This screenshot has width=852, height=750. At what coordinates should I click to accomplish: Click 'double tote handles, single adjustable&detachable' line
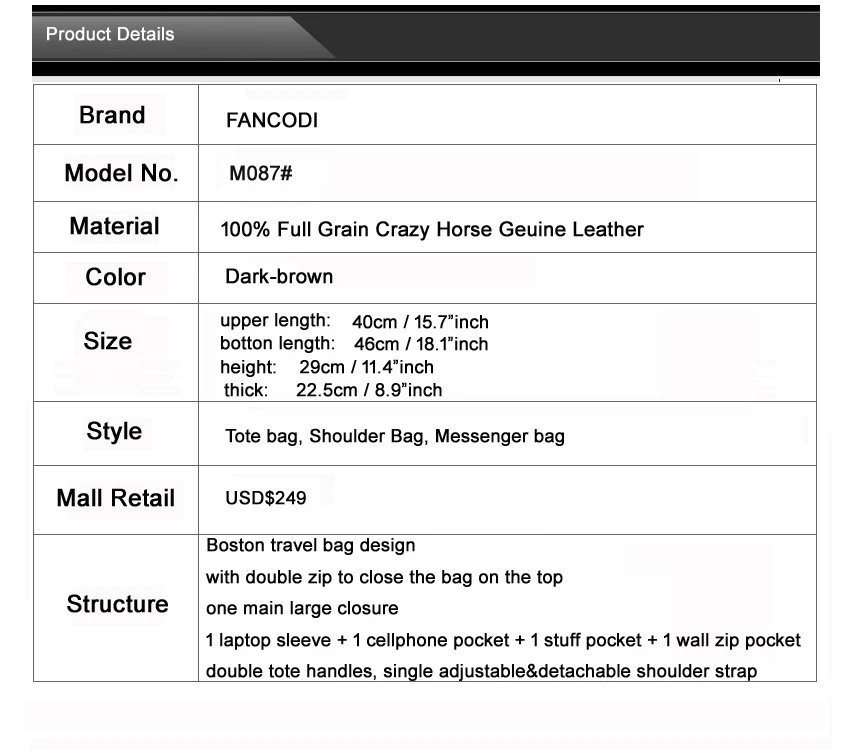pyautogui.click(x=481, y=671)
